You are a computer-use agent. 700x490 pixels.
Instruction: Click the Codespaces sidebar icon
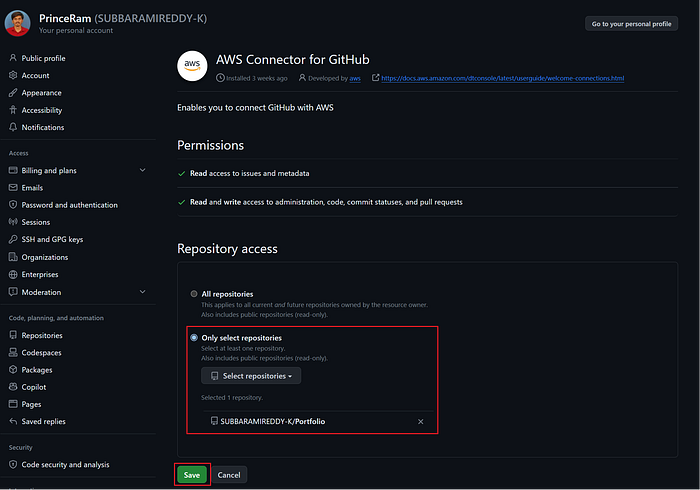12,353
